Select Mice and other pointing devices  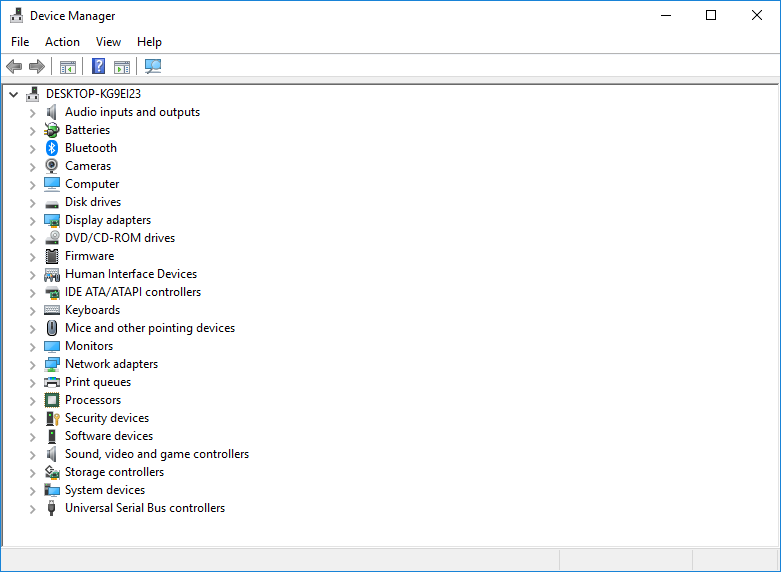[x=150, y=328]
